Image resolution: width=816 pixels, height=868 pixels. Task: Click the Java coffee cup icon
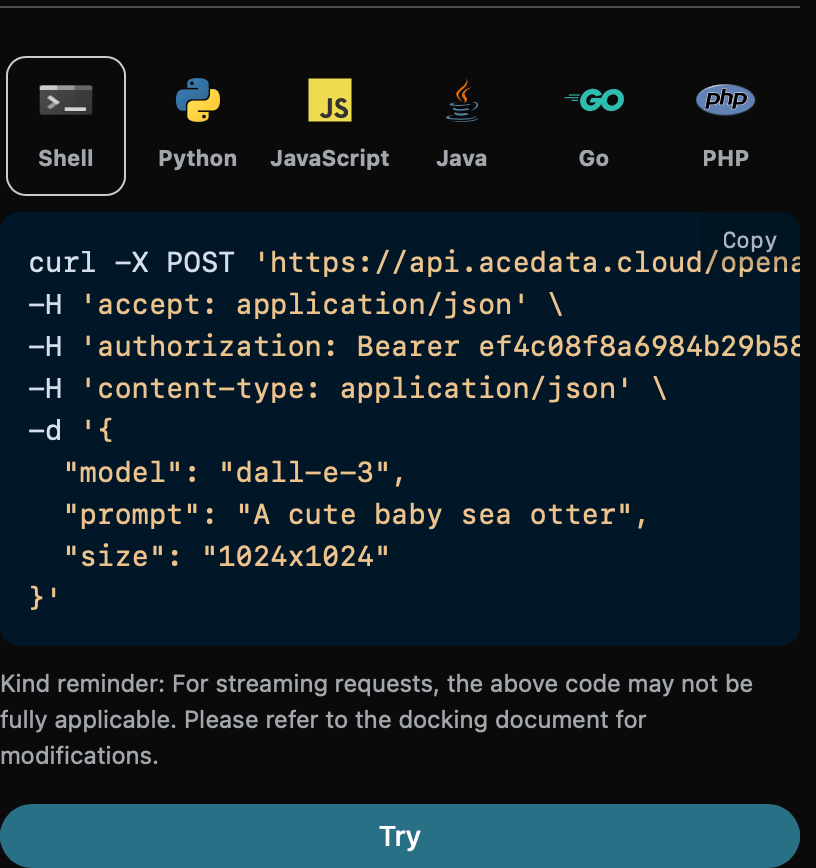point(462,100)
